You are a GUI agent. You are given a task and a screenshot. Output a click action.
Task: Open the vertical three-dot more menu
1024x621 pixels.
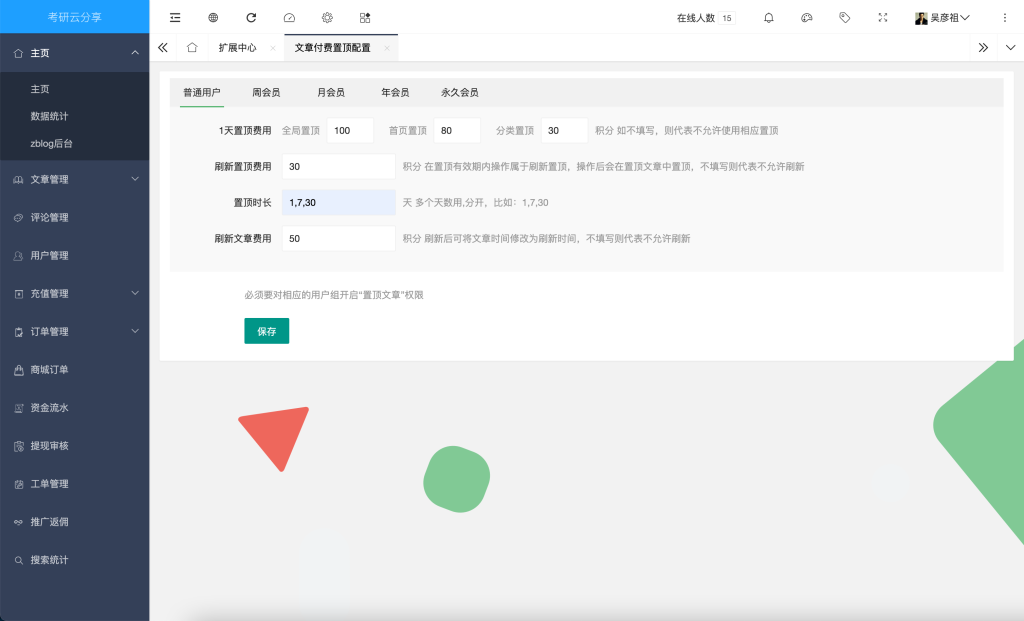pyautogui.click(x=1005, y=18)
